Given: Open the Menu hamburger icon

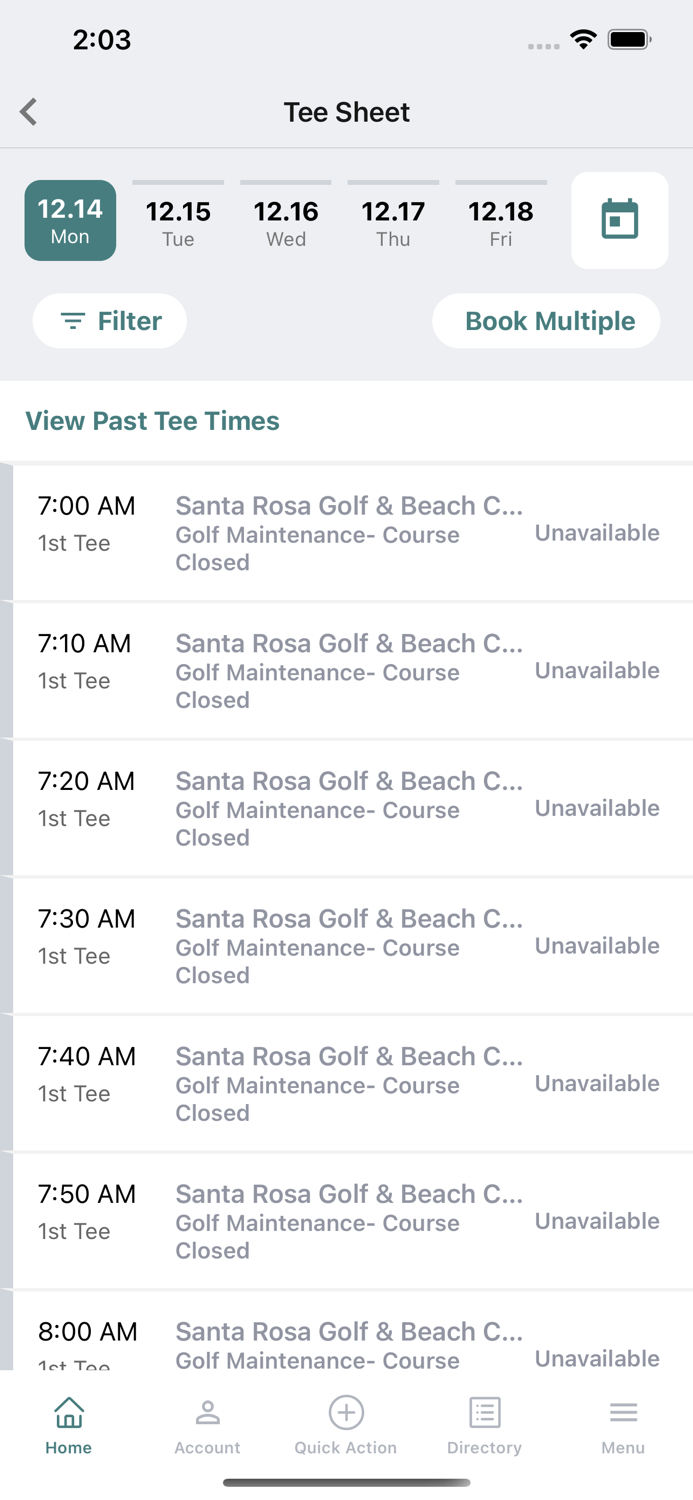Looking at the screenshot, I should (623, 1412).
